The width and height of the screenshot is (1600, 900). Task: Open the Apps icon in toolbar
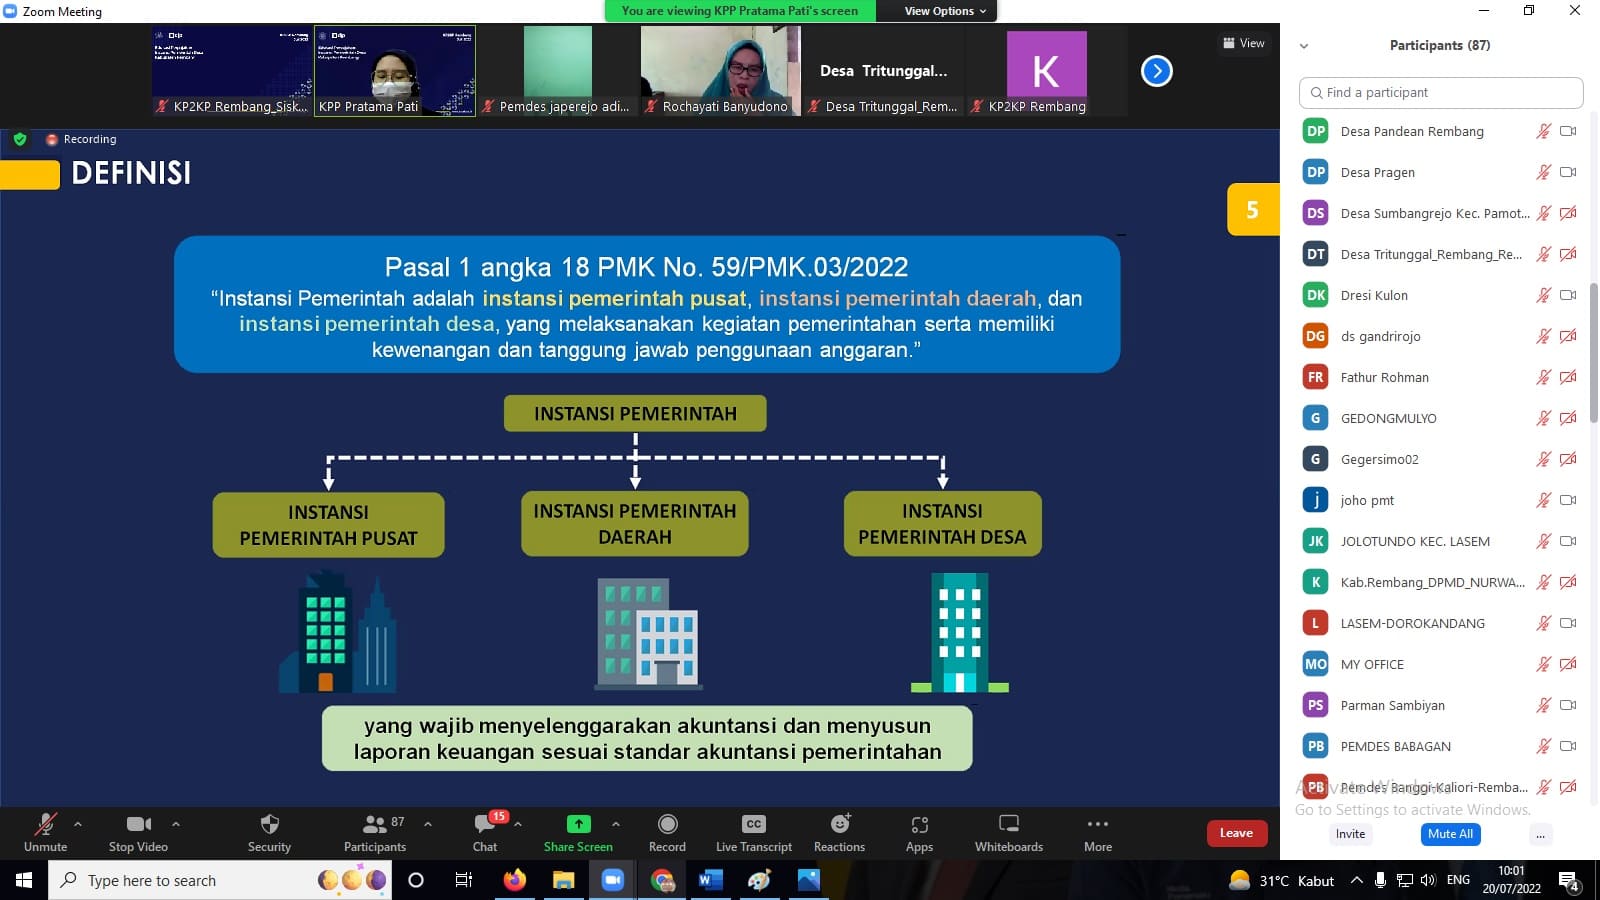pos(919,825)
